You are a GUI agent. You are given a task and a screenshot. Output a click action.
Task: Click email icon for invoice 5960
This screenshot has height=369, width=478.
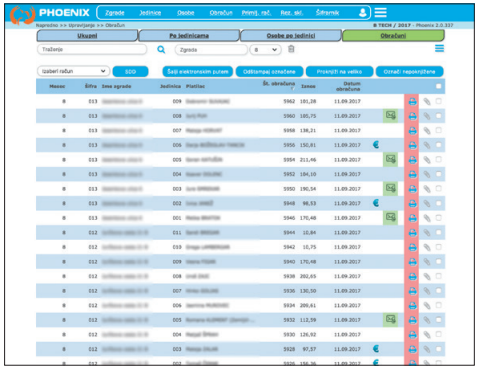tap(390, 116)
